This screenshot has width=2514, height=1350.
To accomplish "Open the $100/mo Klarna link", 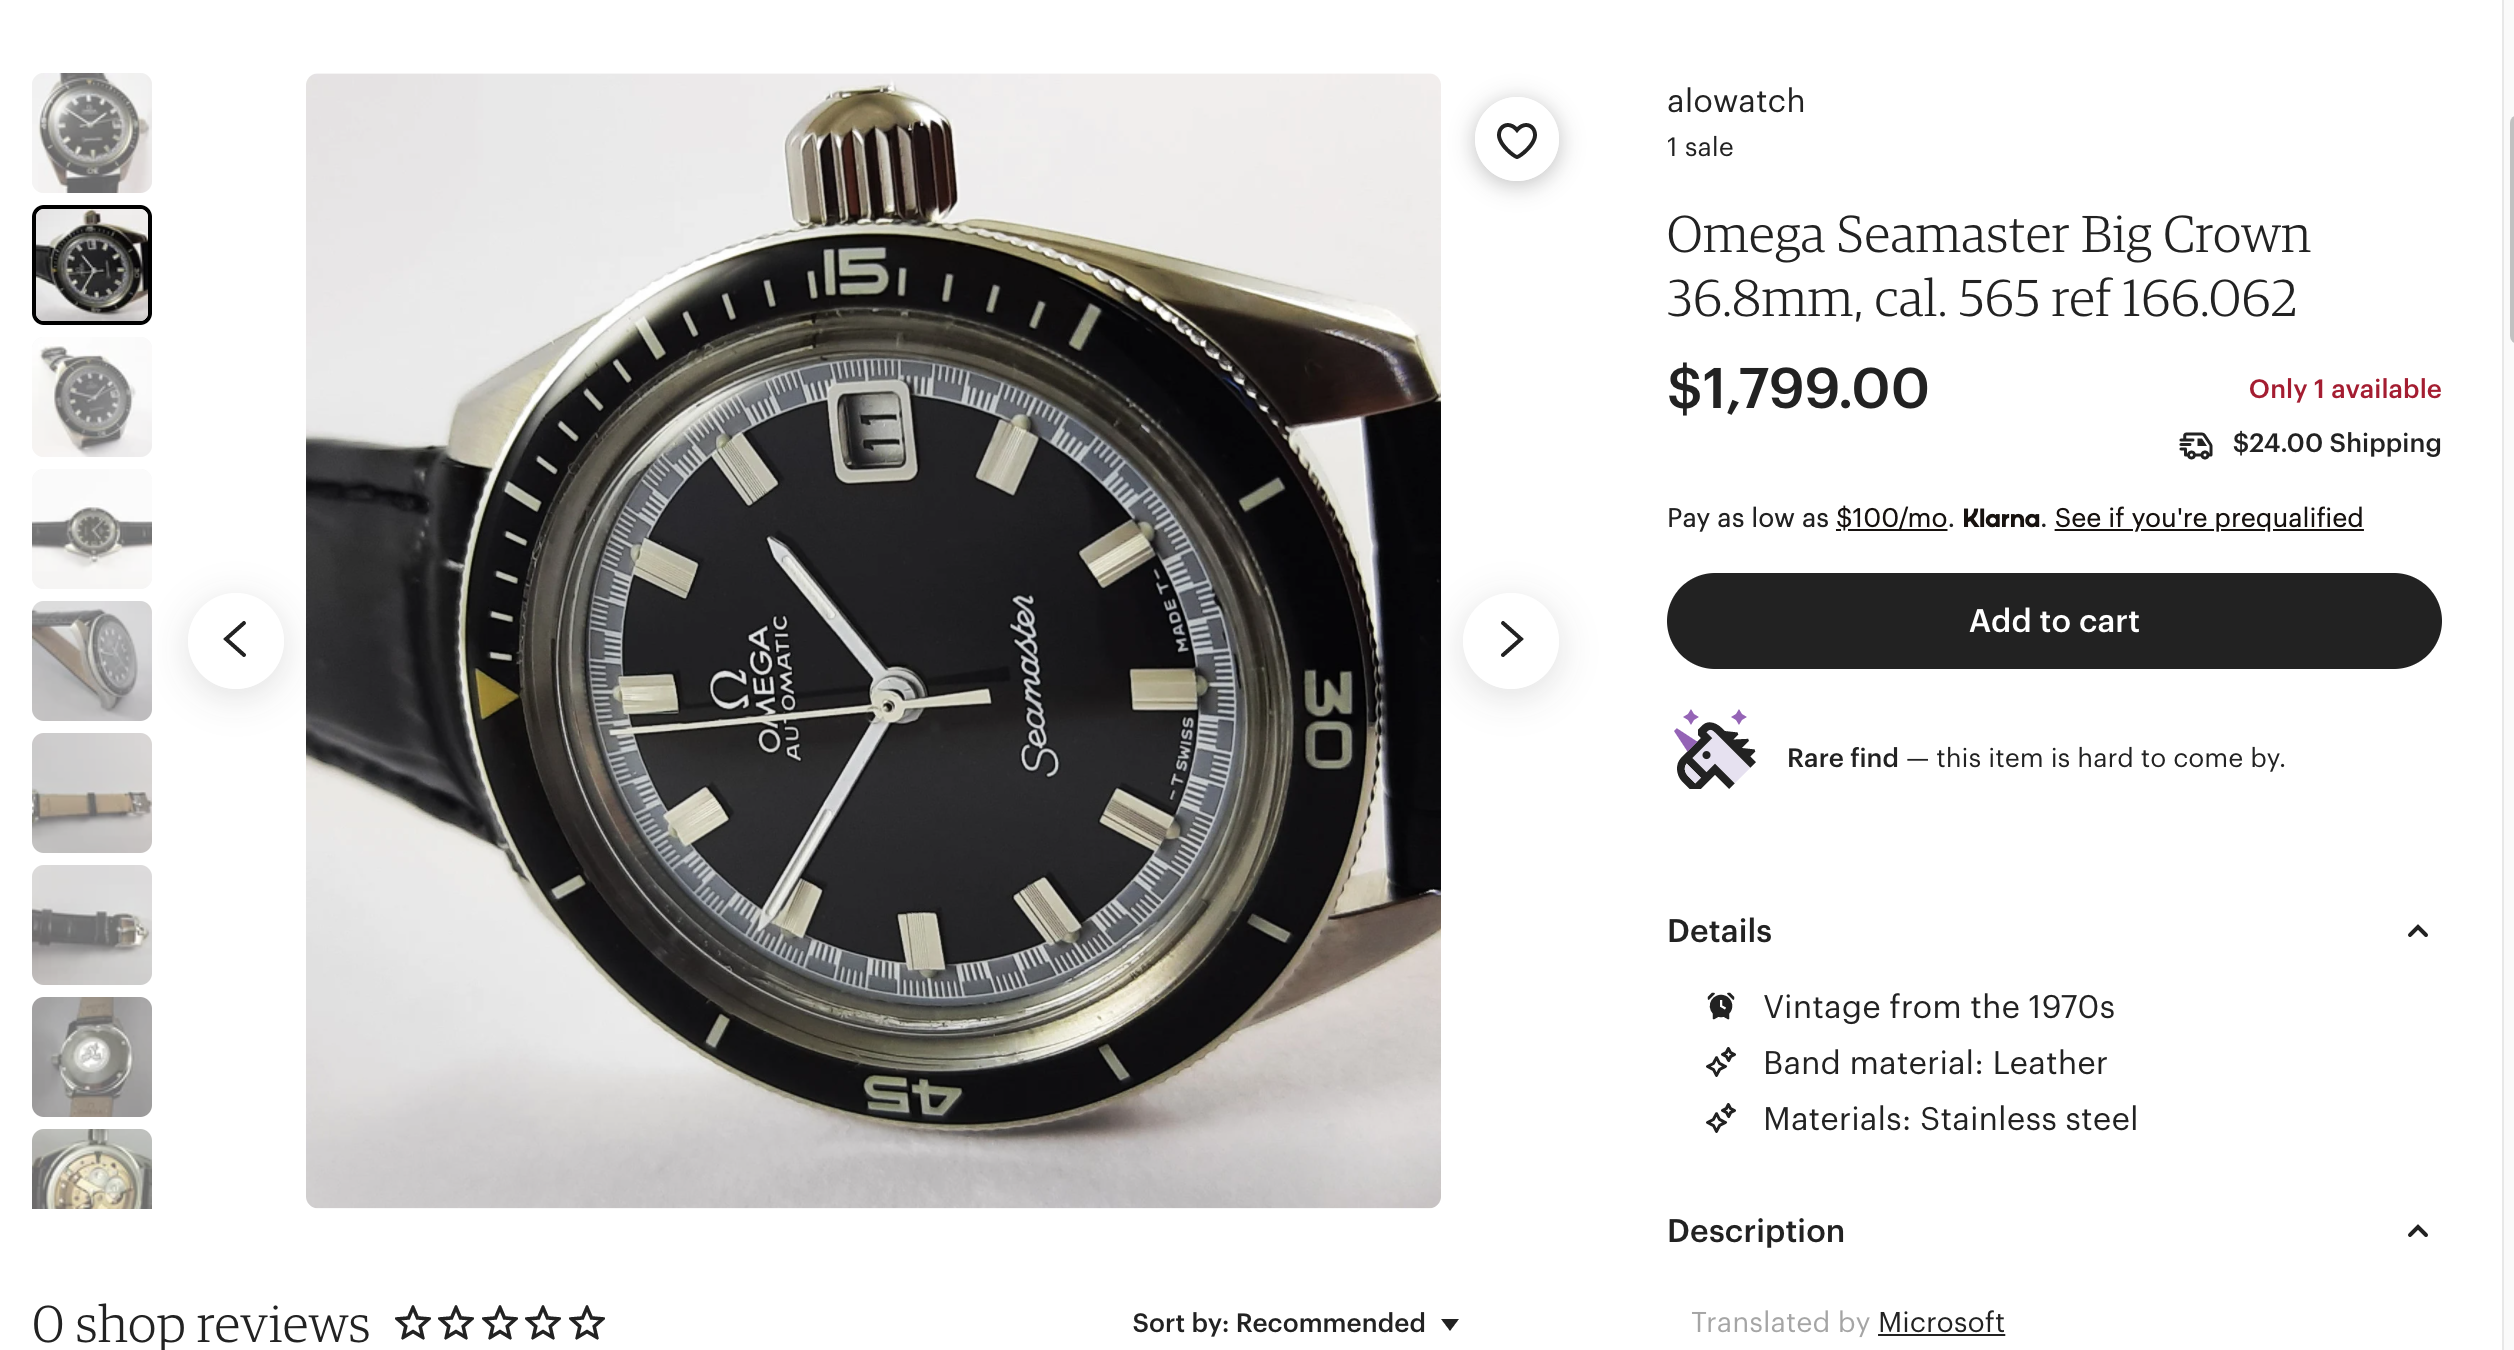I will (x=1891, y=518).
